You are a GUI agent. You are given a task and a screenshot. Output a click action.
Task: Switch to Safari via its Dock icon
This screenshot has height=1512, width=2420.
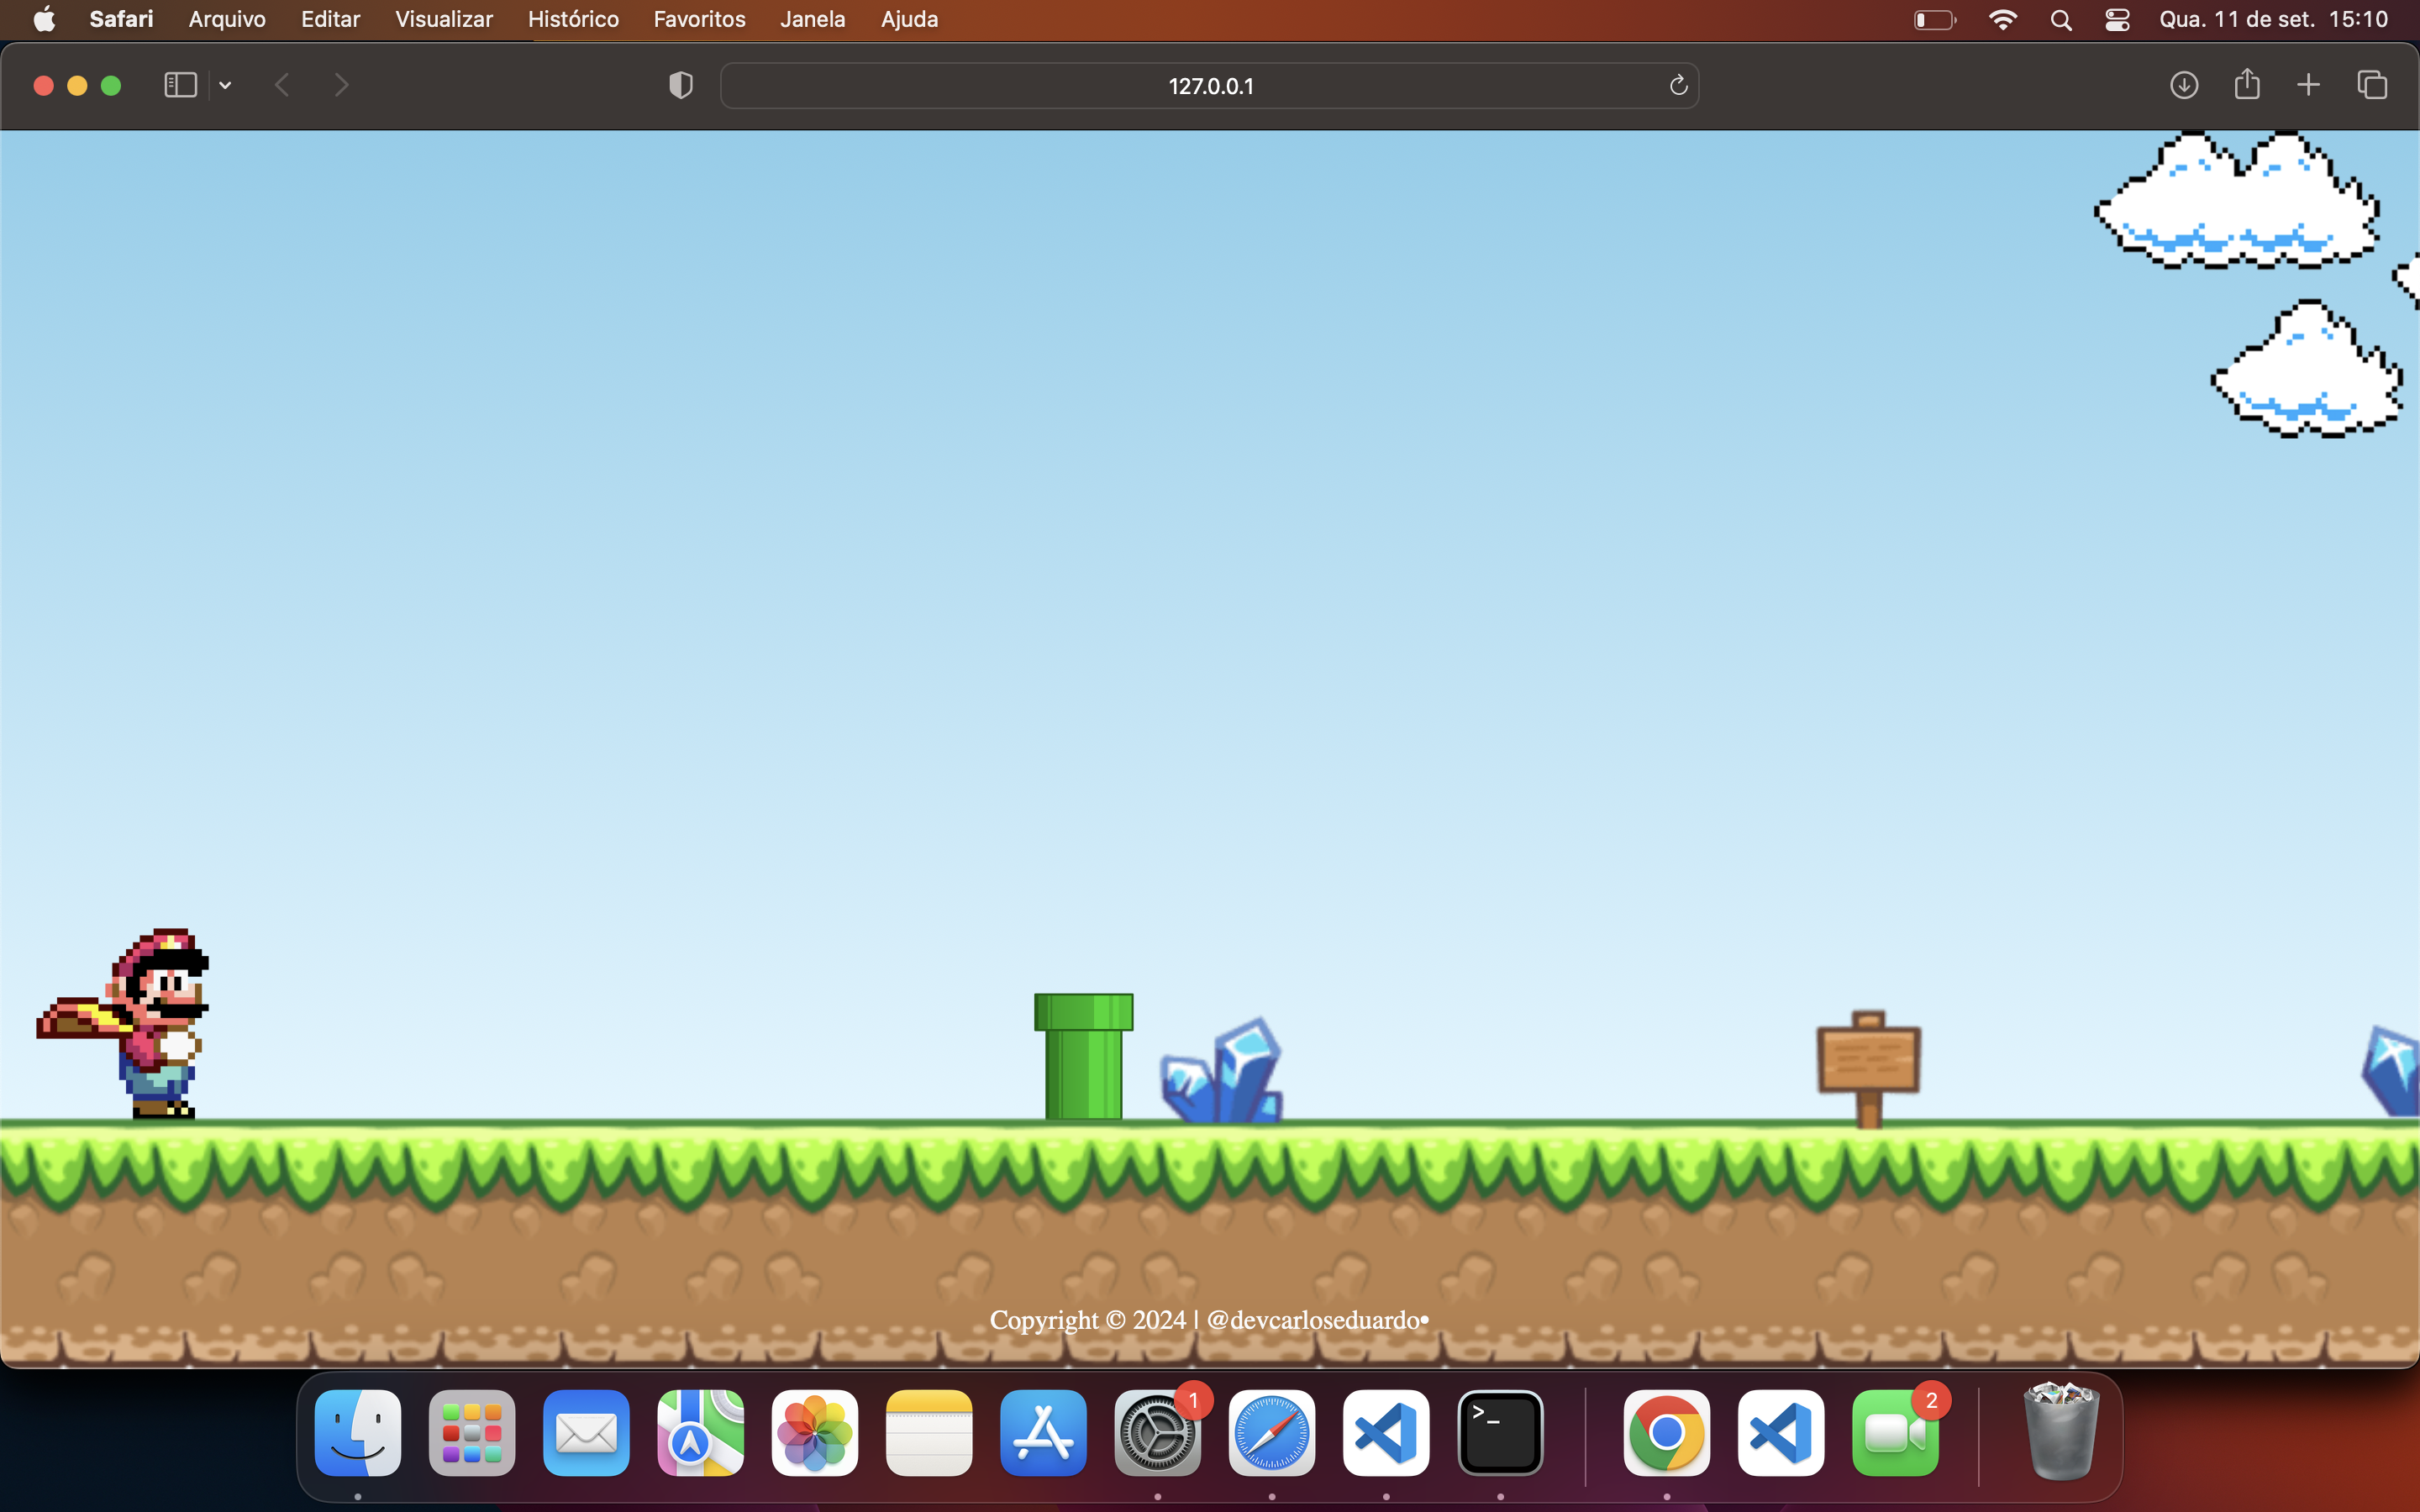1272,1433
